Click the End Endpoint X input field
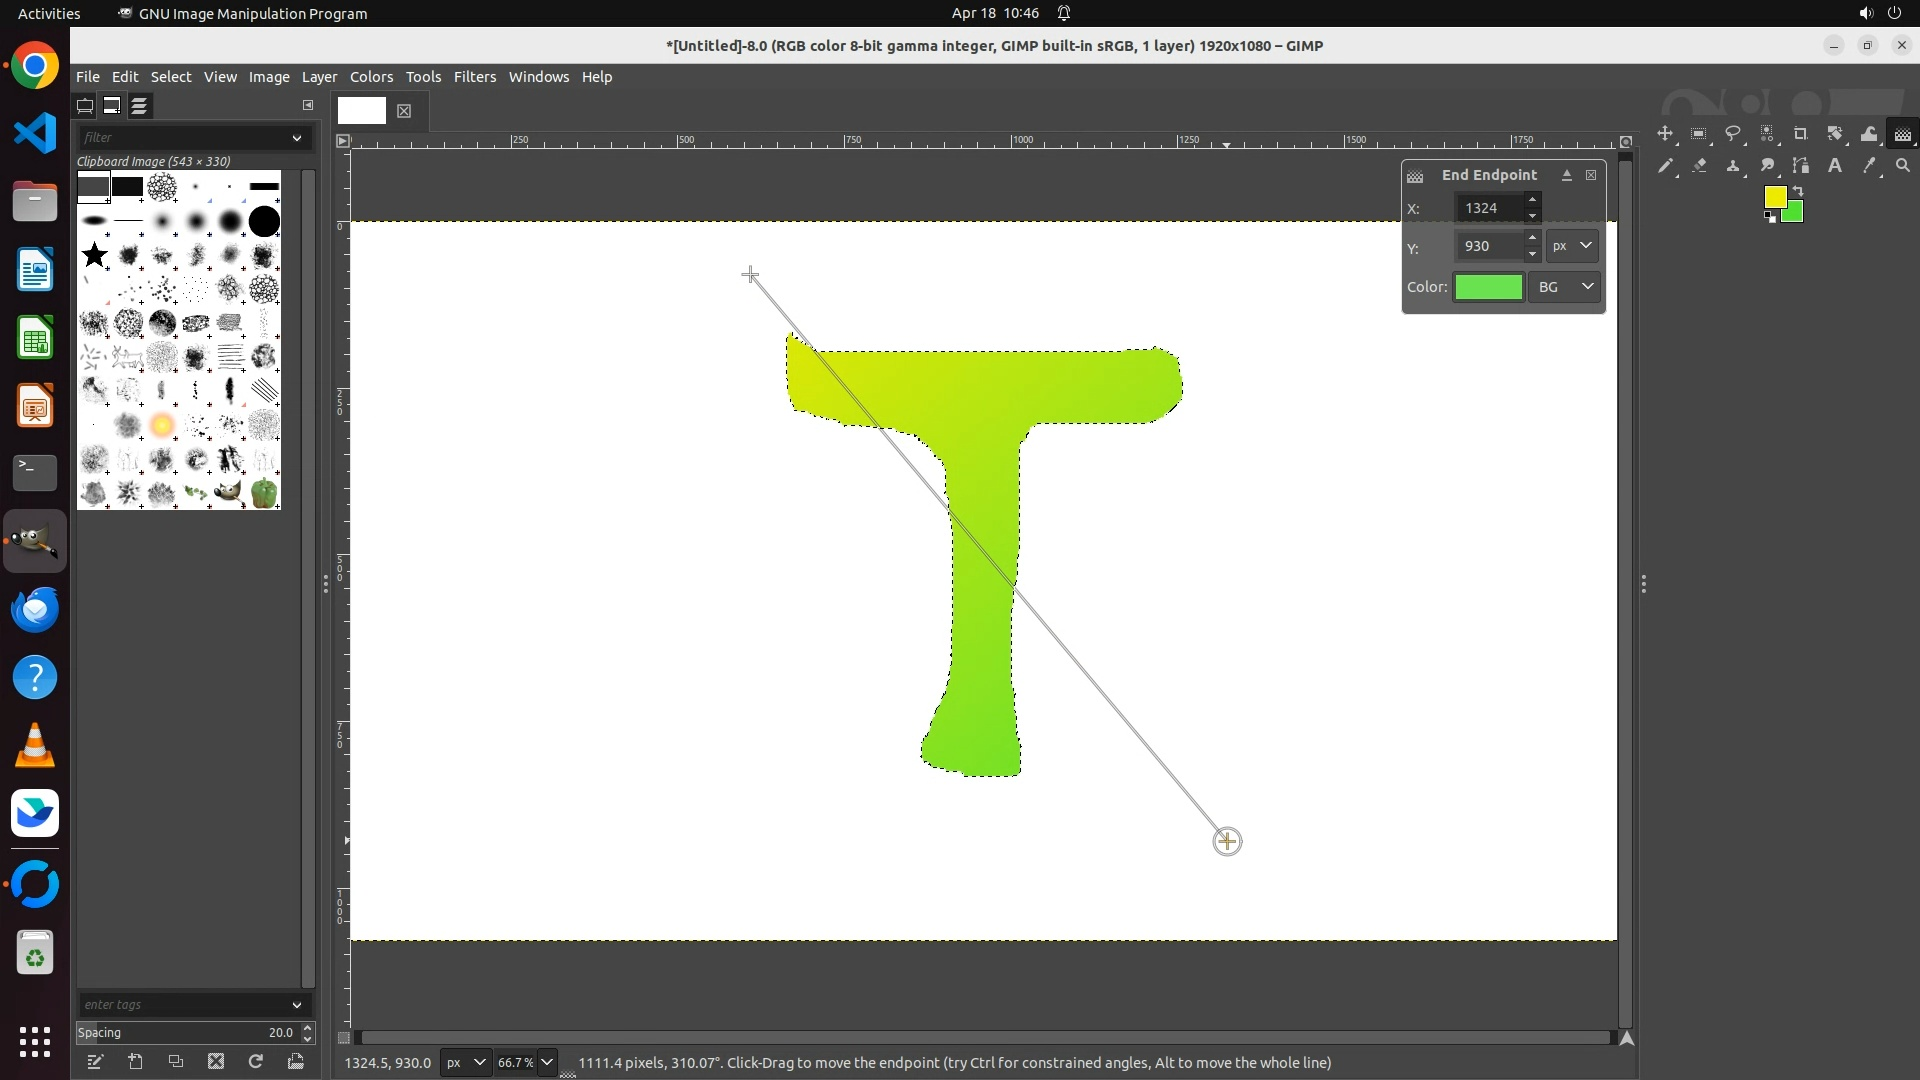The image size is (1920, 1080). coord(1488,208)
